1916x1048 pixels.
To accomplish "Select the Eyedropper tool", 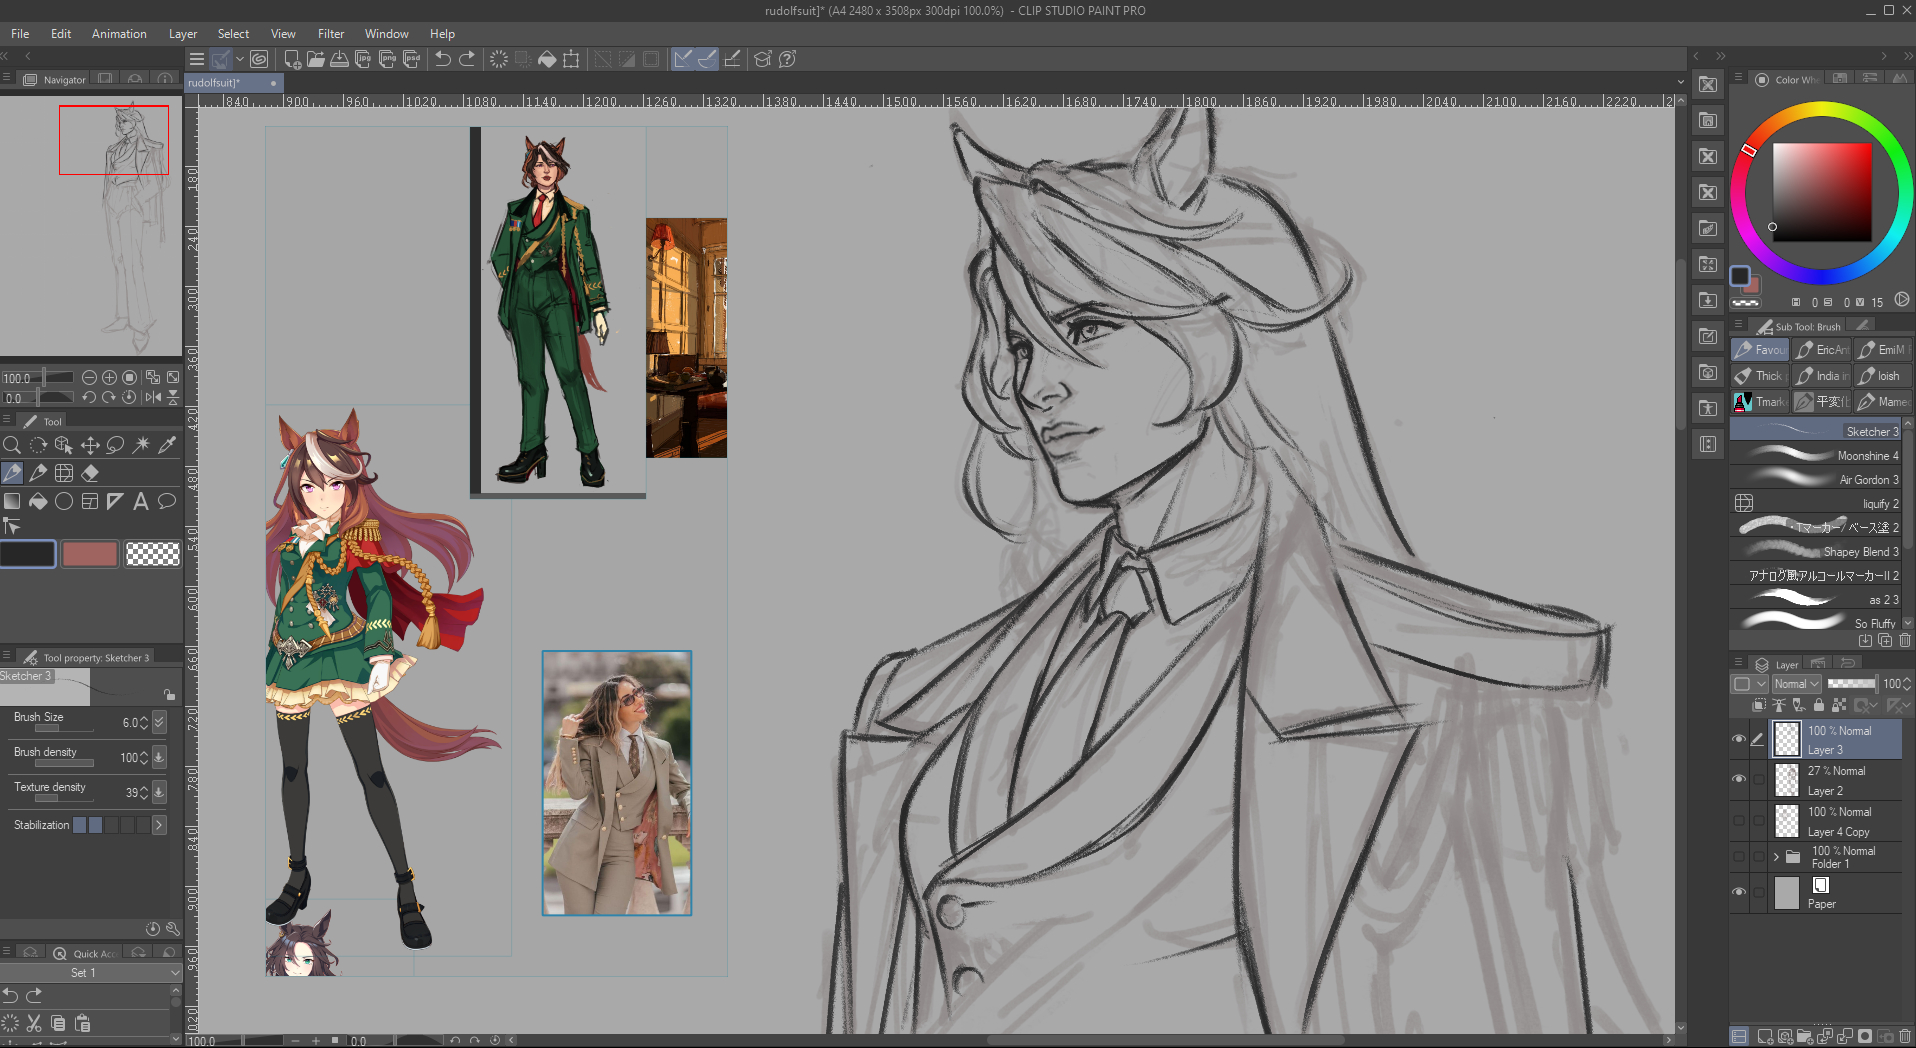I will pyautogui.click(x=167, y=445).
